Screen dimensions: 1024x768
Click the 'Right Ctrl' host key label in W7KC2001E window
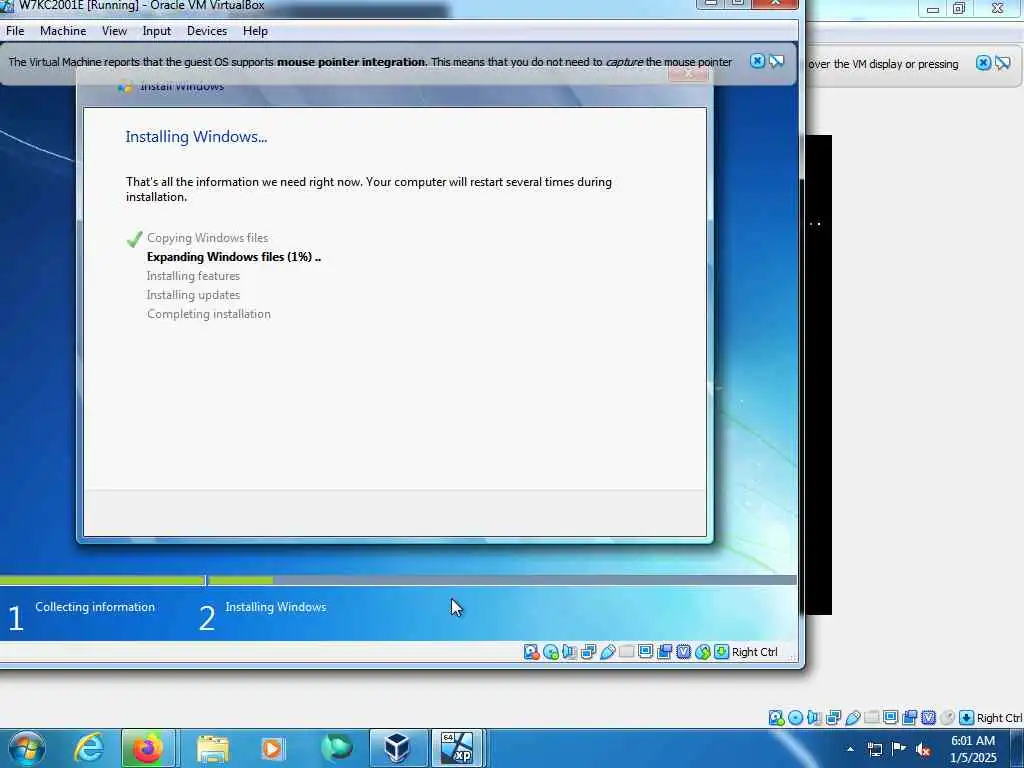754,652
